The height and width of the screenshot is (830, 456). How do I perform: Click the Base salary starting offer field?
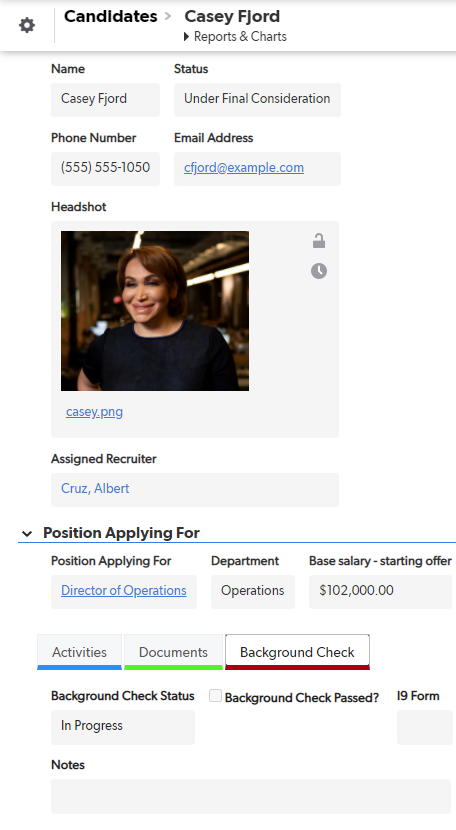[x=380, y=591]
